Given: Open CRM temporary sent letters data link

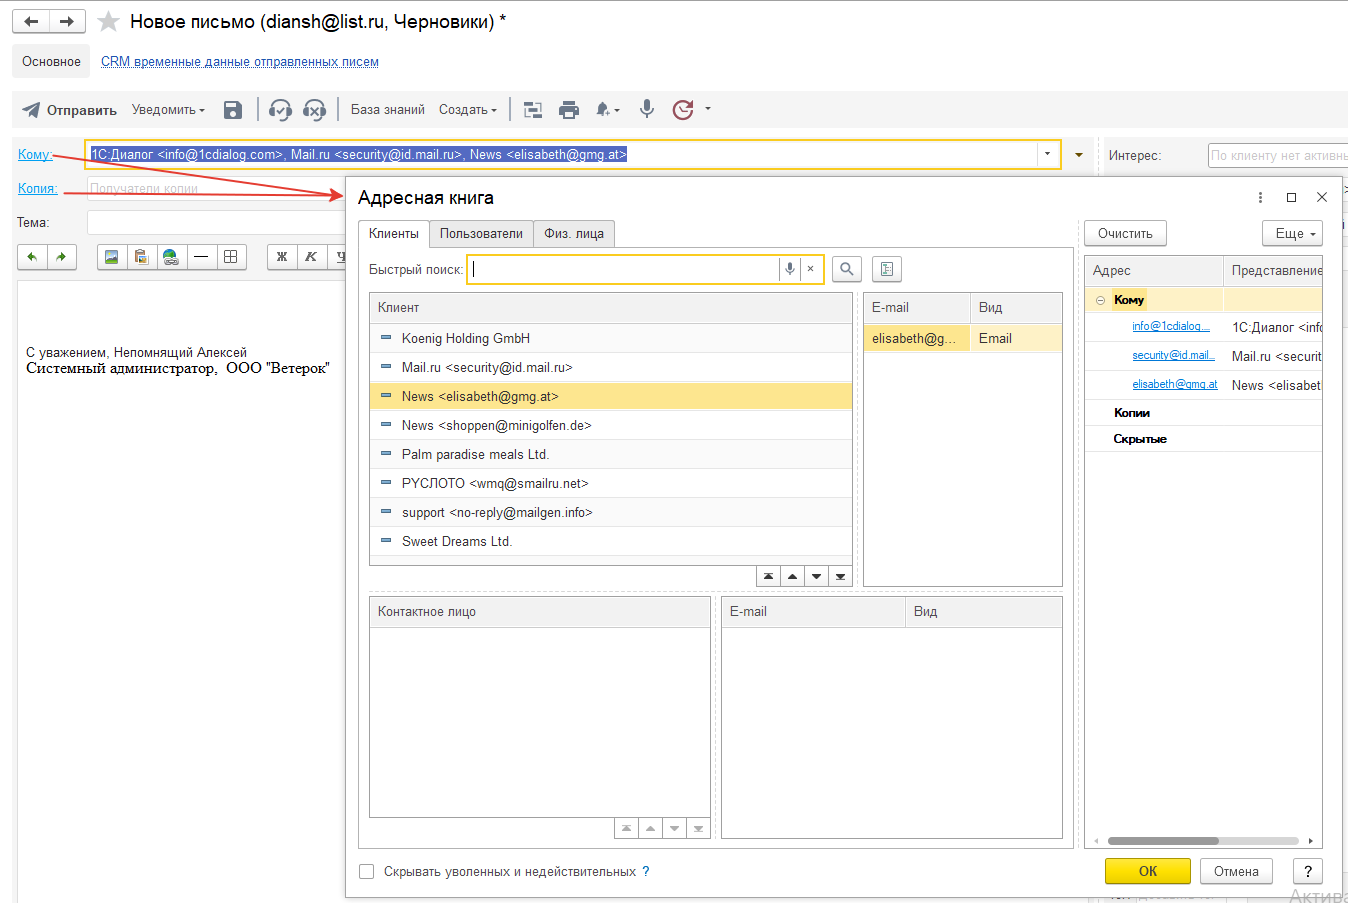Looking at the screenshot, I should pyautogui.click(x=240, y=62).
